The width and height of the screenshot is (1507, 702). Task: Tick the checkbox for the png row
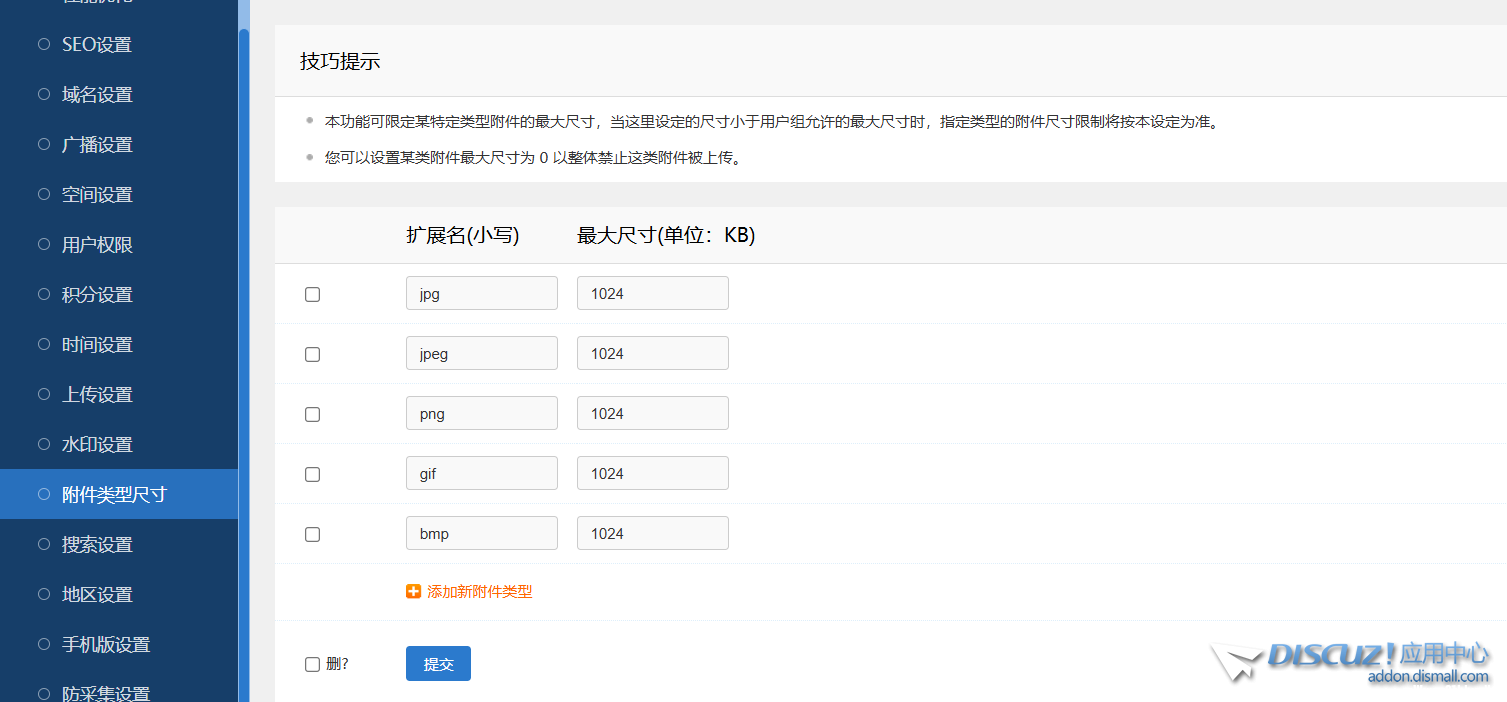pyautogui.click(x=312, y=414)
